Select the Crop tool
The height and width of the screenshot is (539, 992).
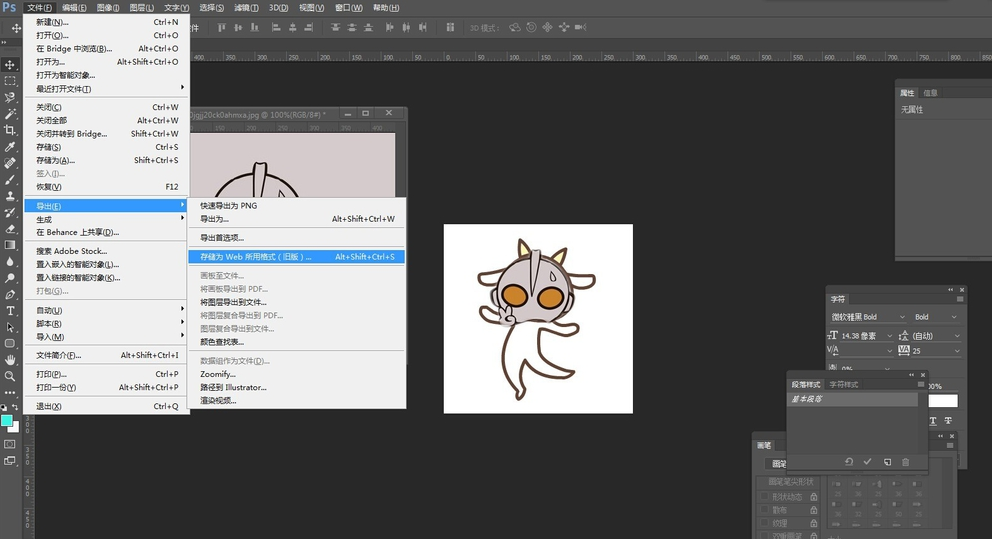click(x=10, y=130)
